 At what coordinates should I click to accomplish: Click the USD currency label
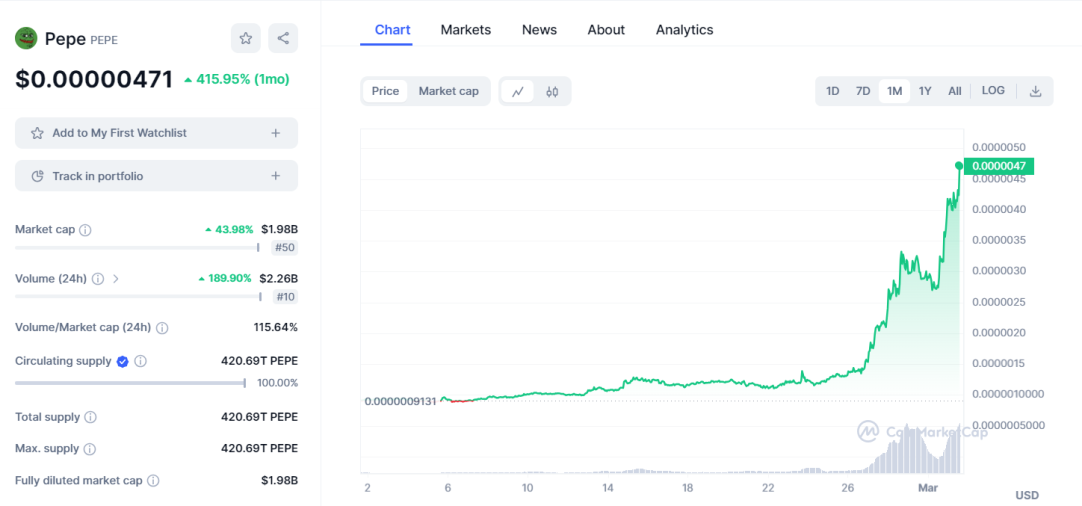(x=1027, y=495)
